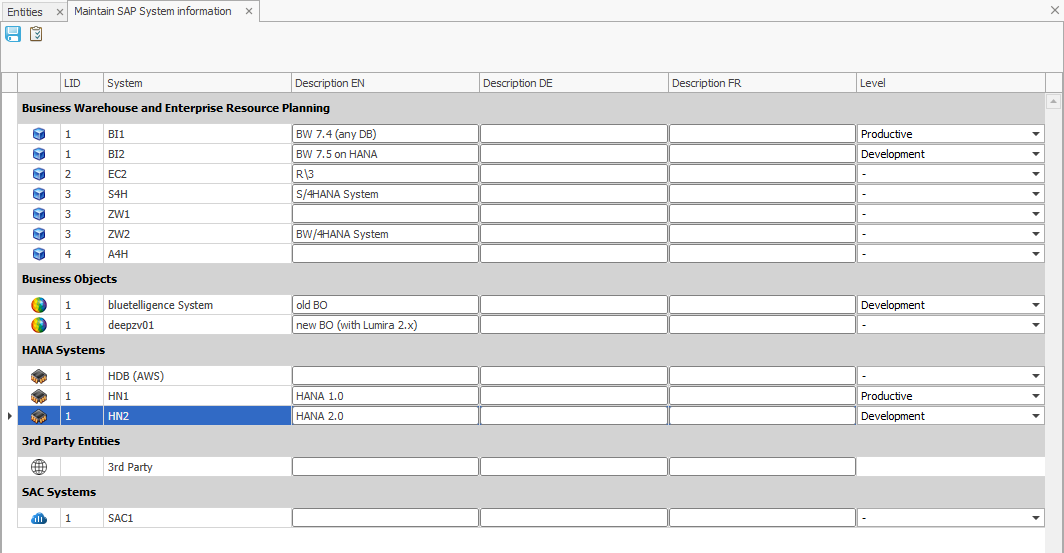Sort by the System column header
This screenshot has width=1064, height=553.
(x=196, y=83)
